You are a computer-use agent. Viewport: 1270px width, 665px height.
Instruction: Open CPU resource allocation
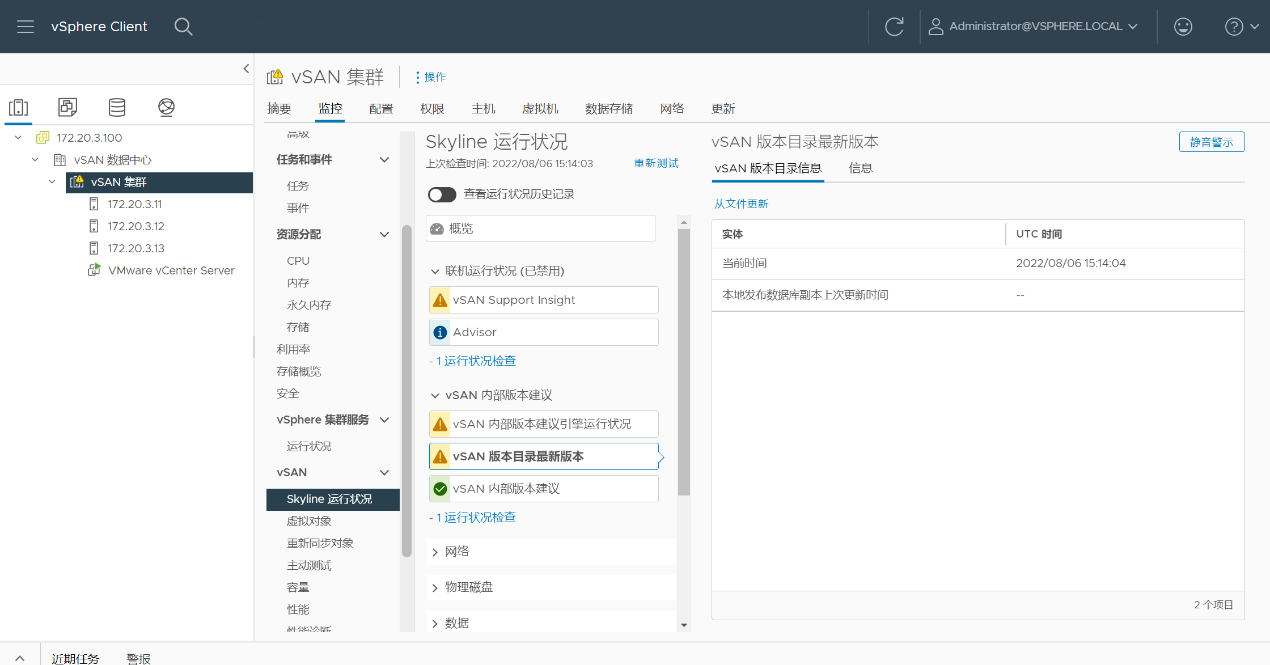point(298,261)
